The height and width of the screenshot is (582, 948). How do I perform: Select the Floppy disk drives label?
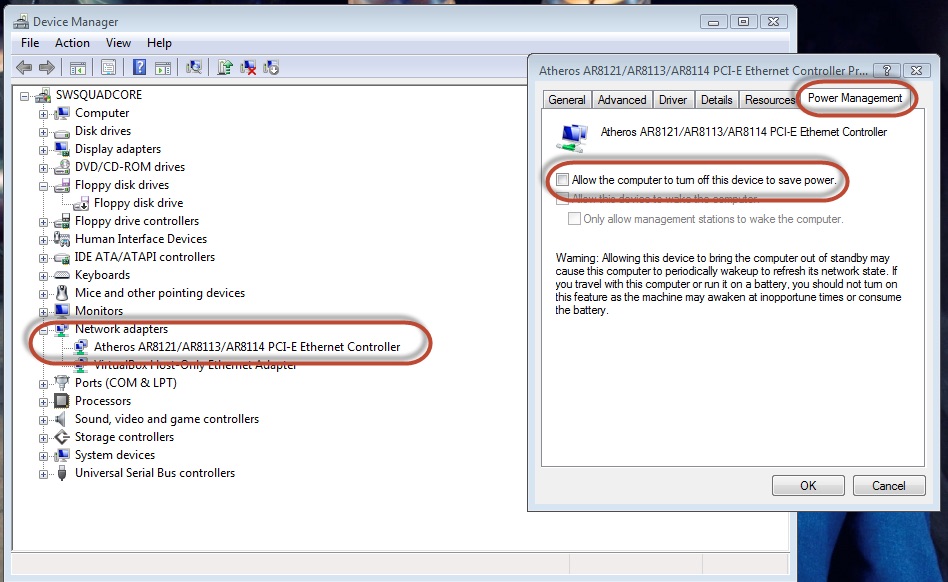(122, 185)
